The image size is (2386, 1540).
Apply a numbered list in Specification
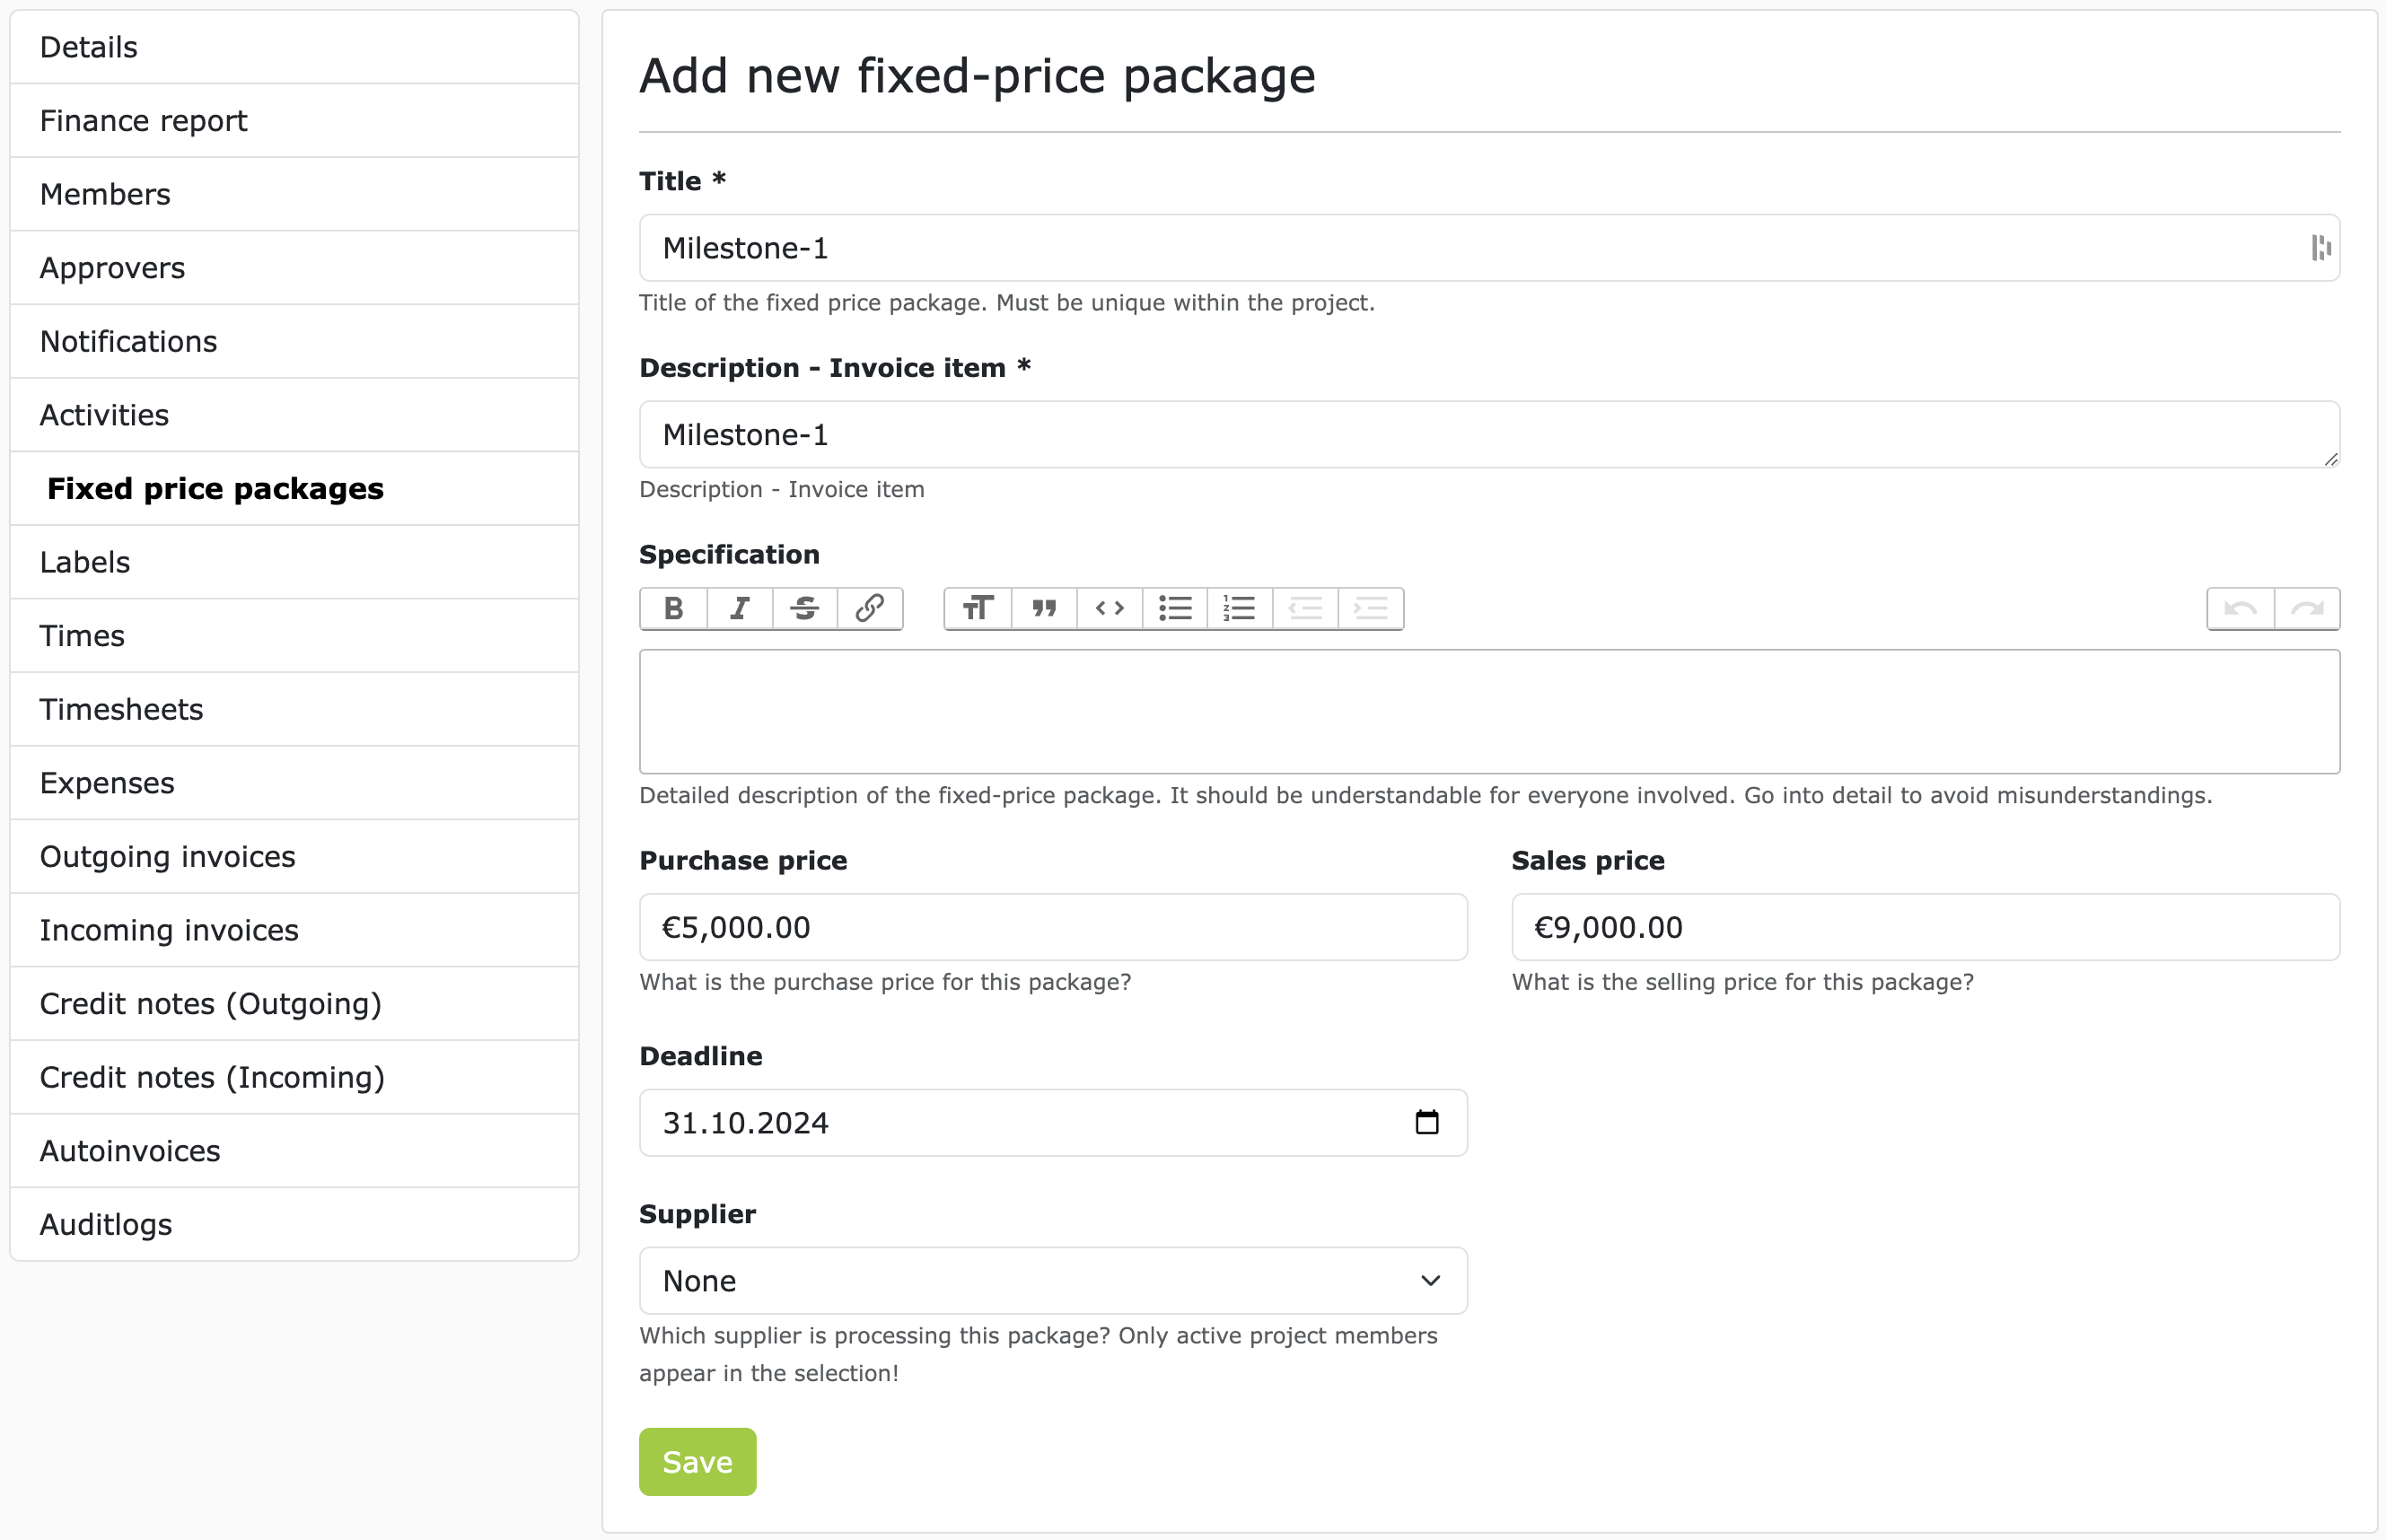[1239, 608]
